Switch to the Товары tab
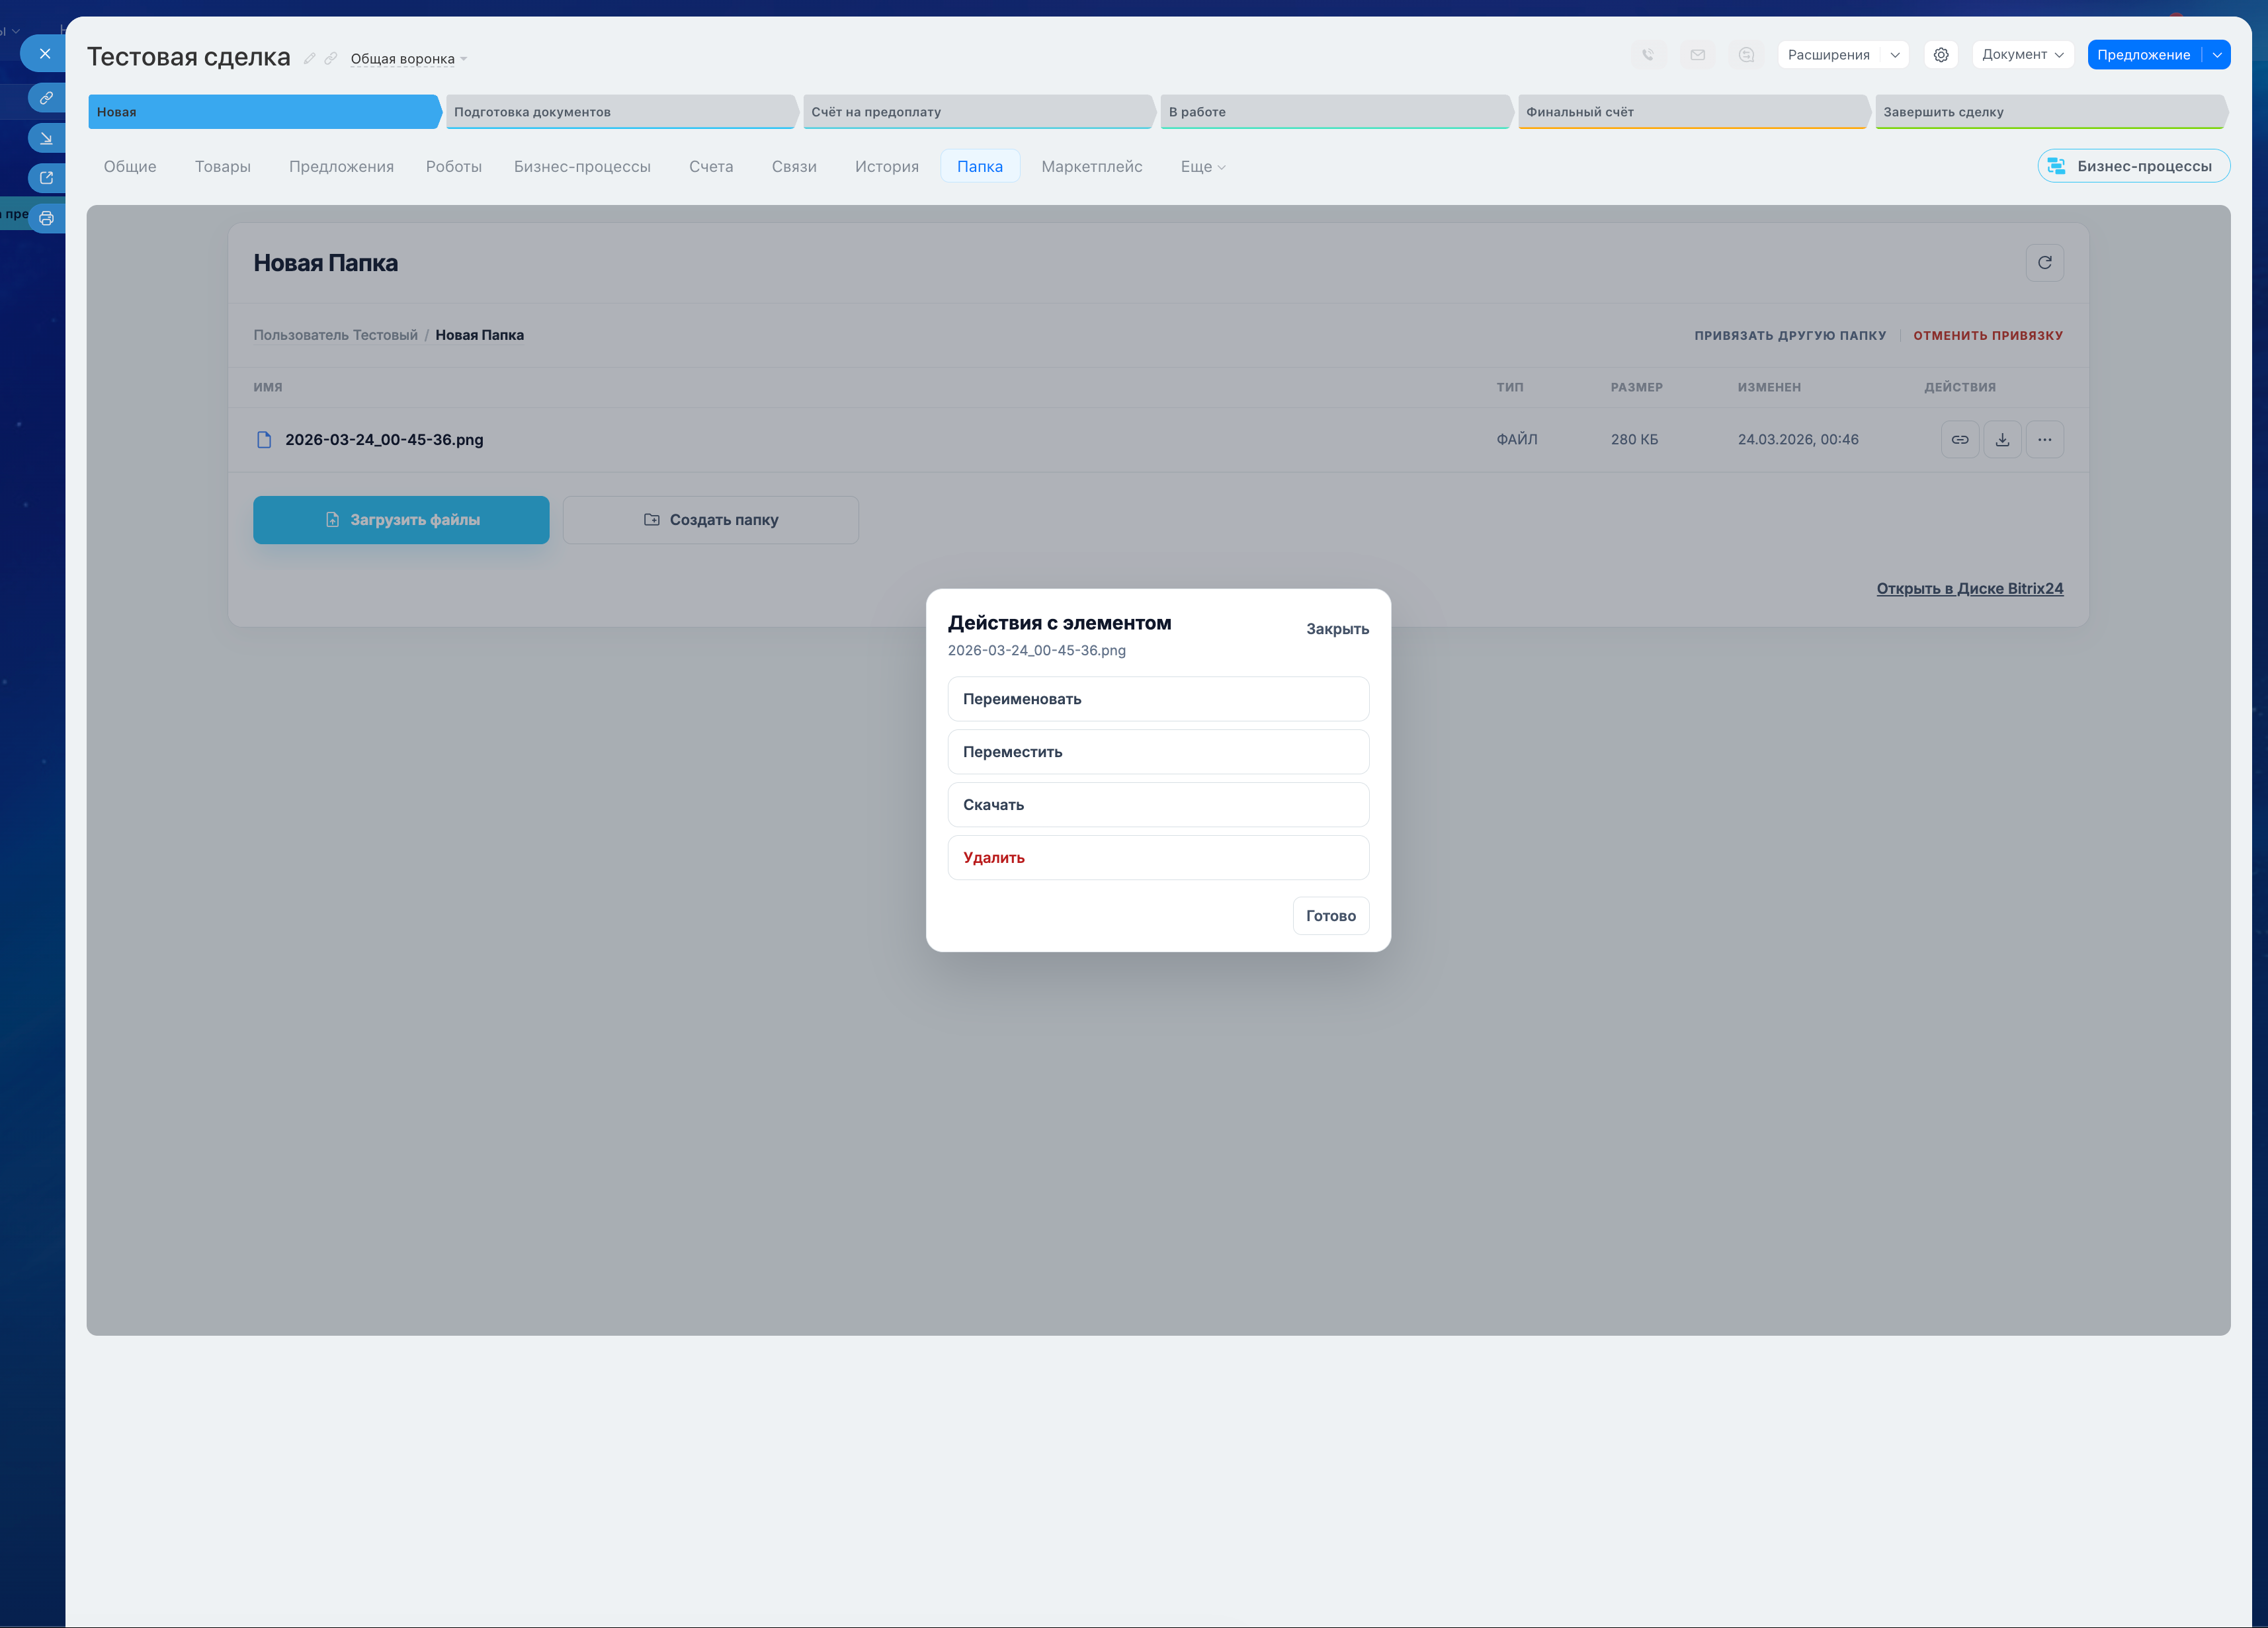 [x=222, y=167]
